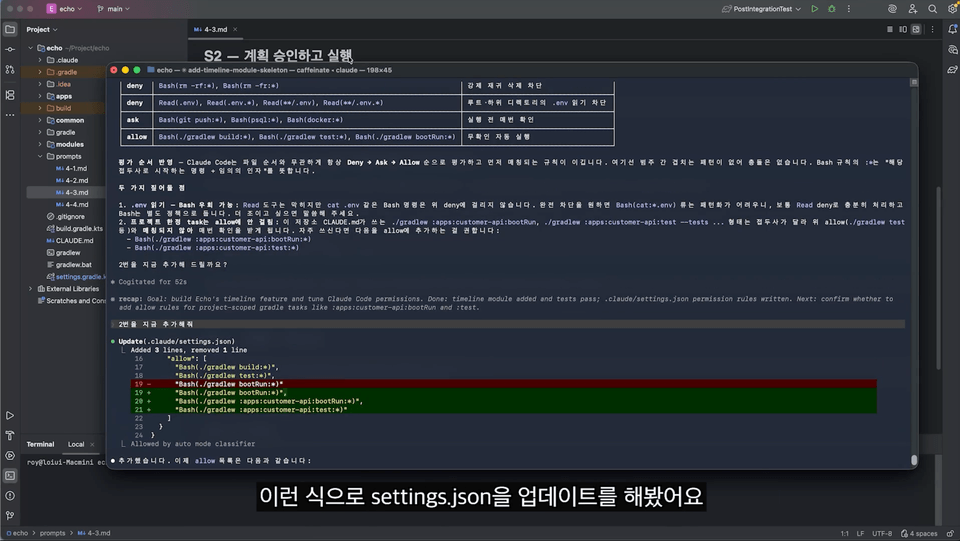Click the 4 spaces indent status entry
960x541 pixels.
click(x=919, y=534)
